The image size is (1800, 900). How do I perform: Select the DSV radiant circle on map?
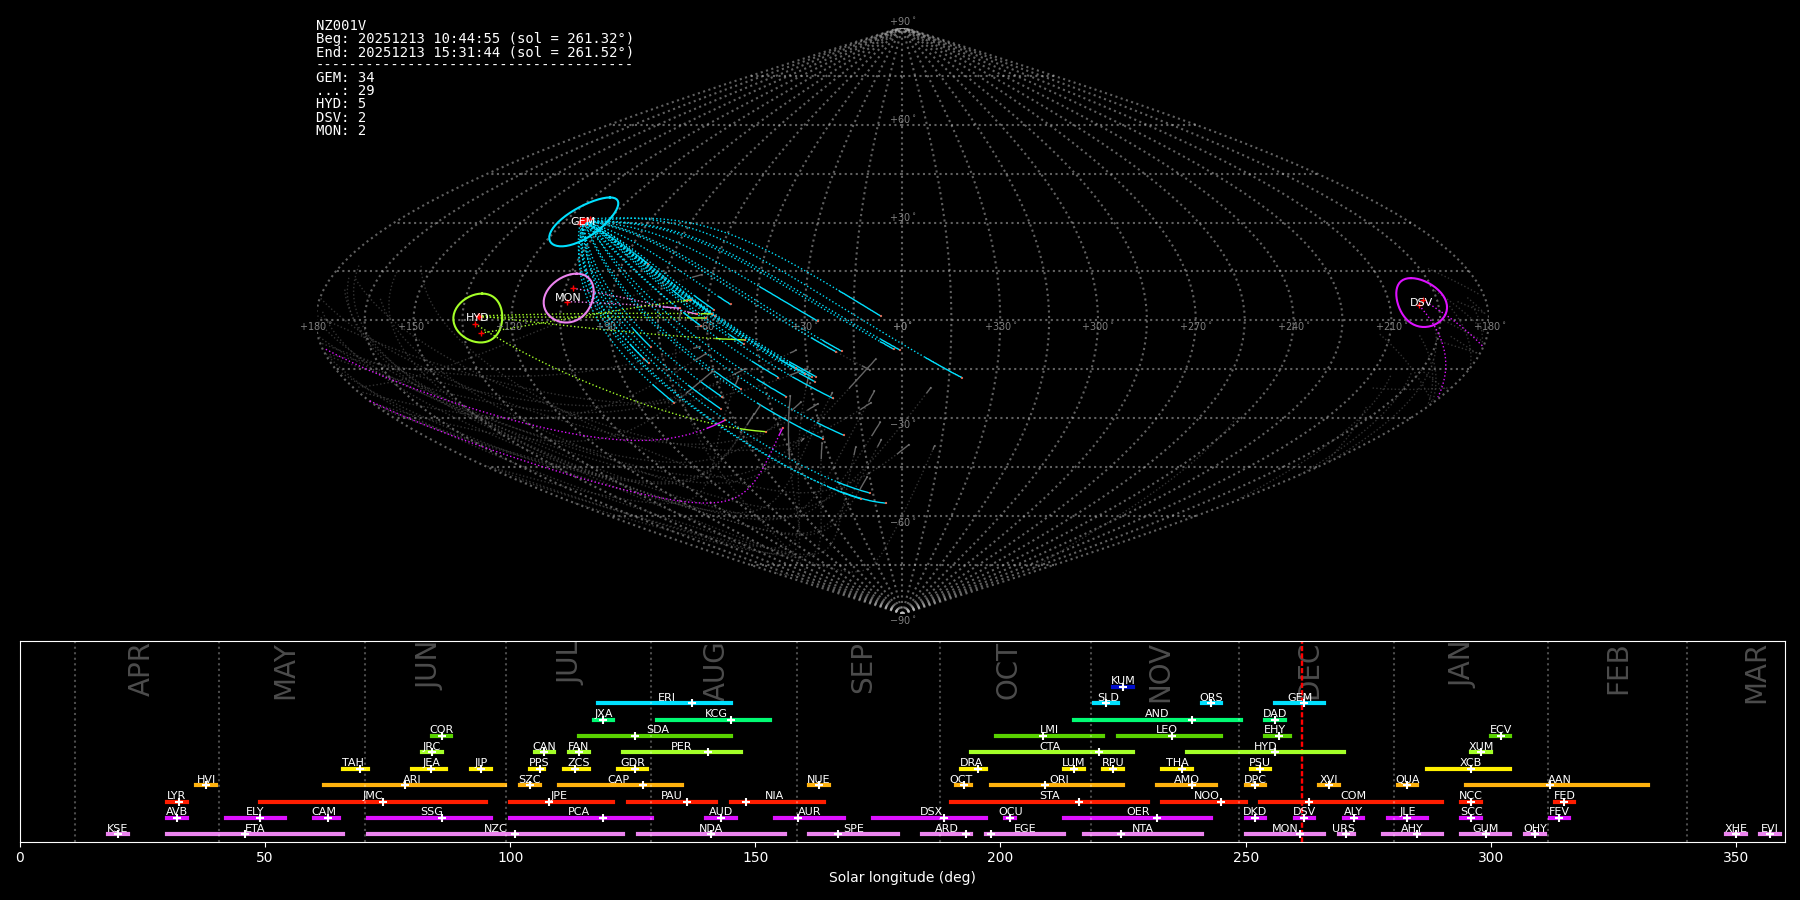point(1421,303)
